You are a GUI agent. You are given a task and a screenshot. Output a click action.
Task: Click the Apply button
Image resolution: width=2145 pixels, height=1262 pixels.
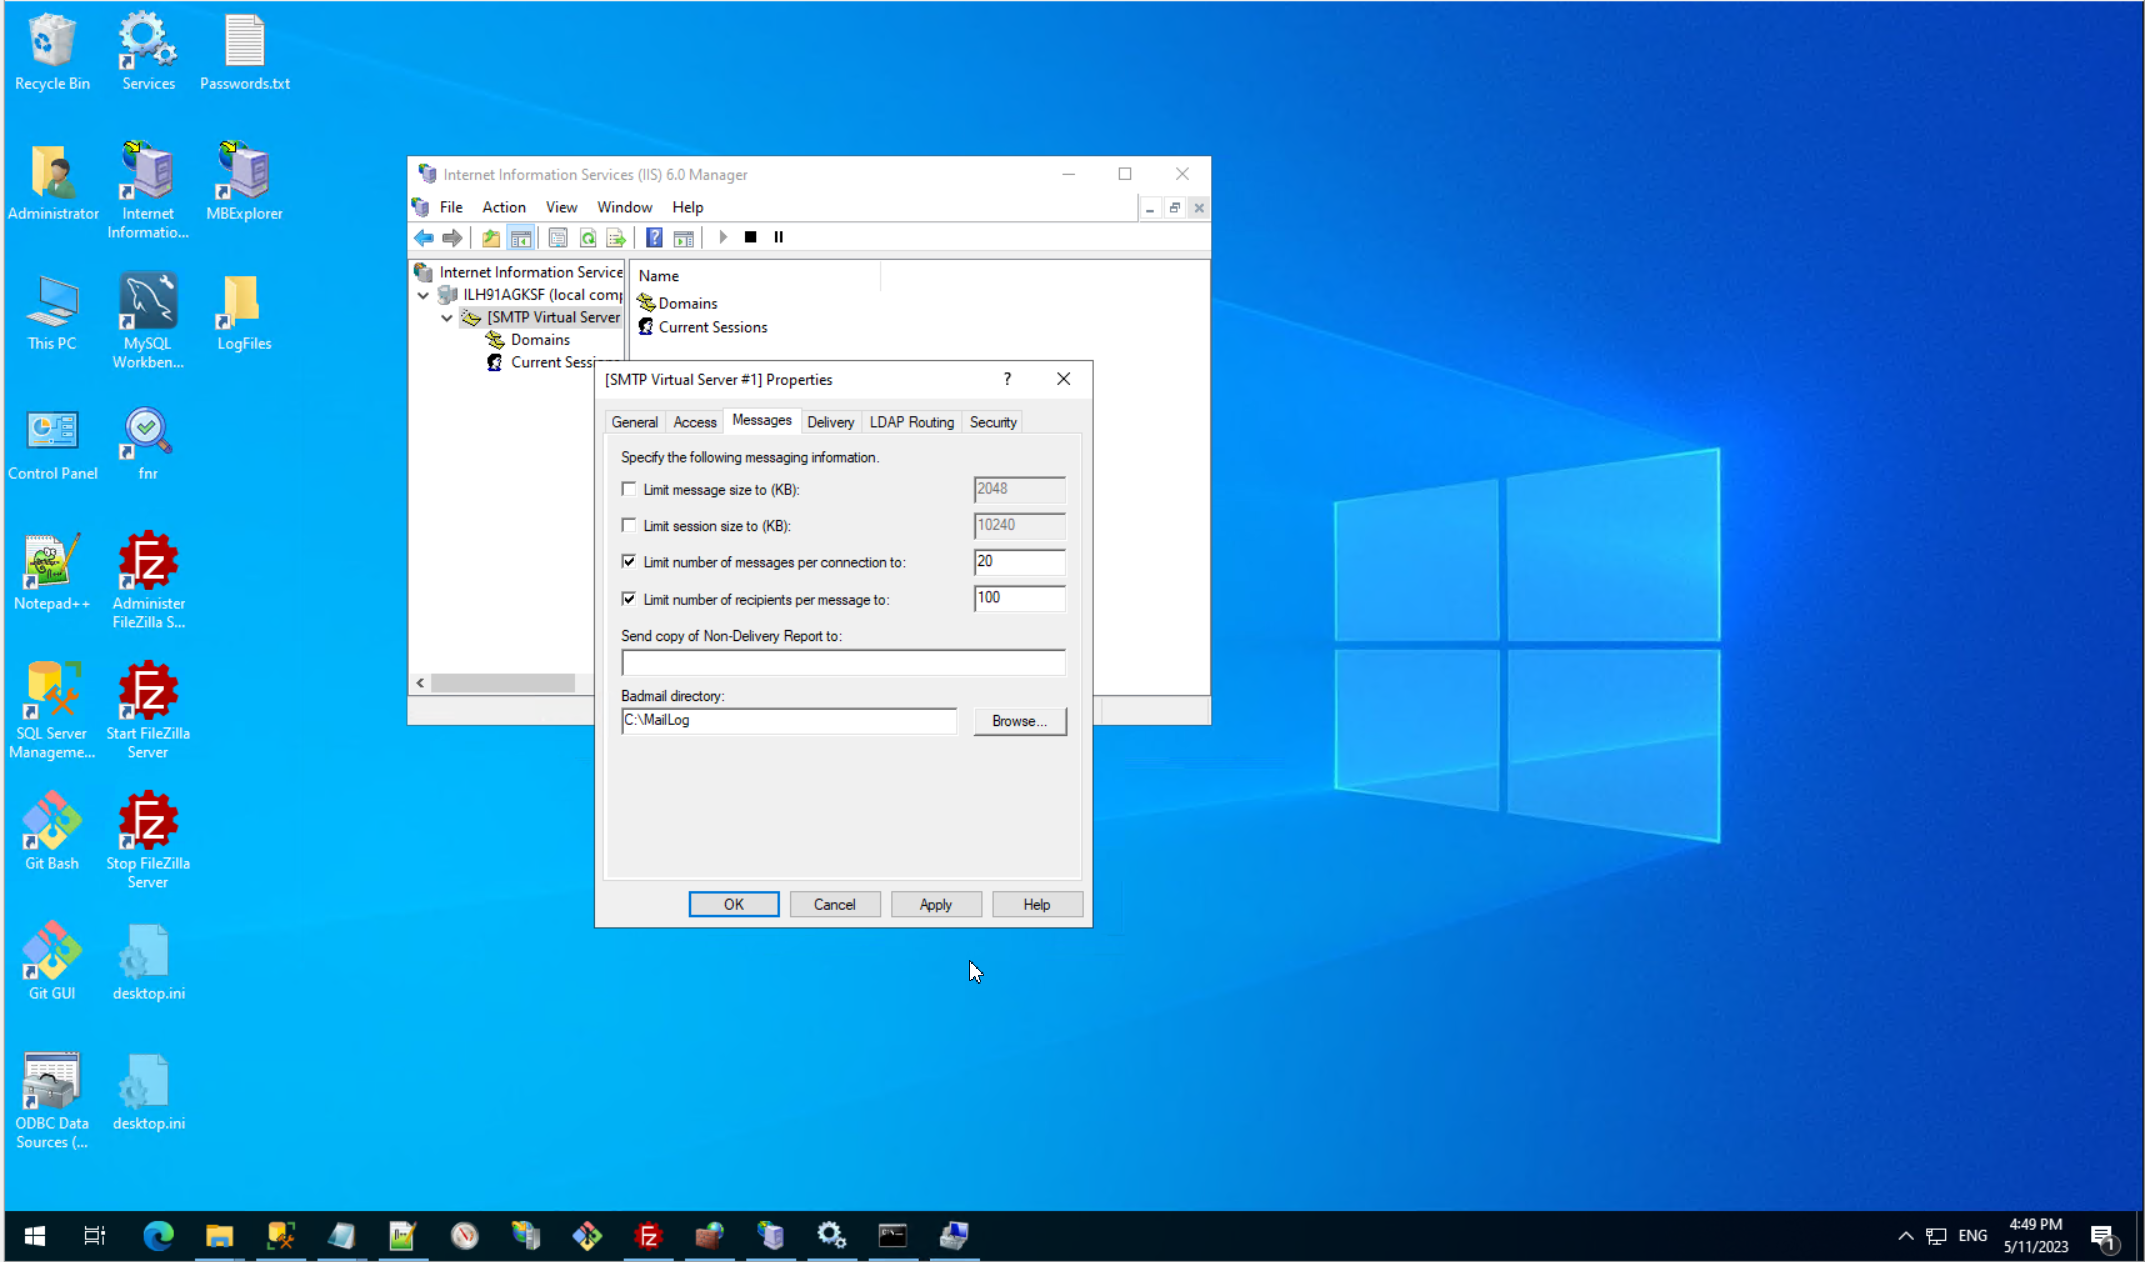(935, 904)
